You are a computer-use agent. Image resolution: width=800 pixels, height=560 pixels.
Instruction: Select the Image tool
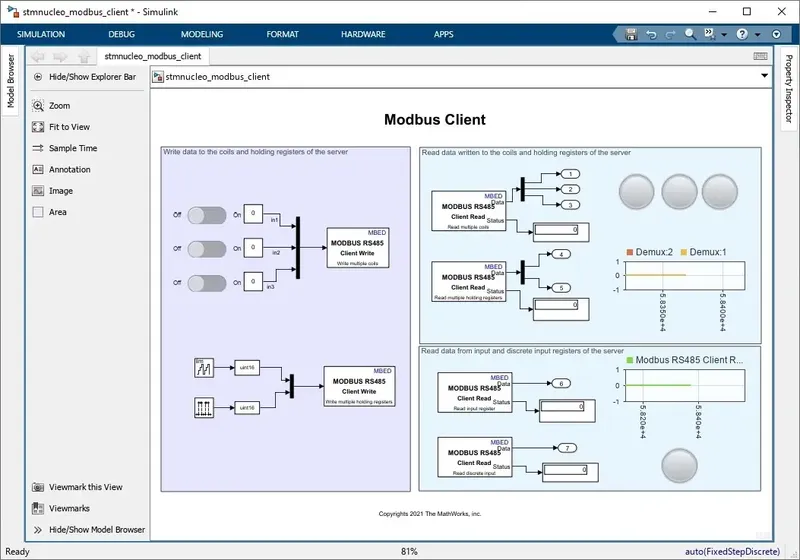click(x=53, y=191)
